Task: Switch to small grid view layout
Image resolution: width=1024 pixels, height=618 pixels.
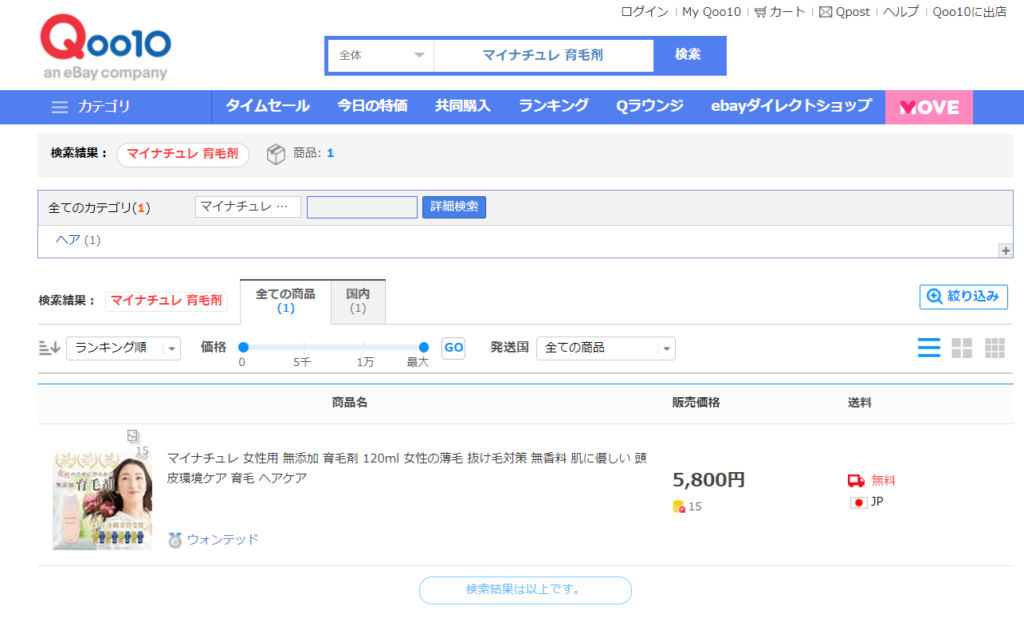Action: [995, 348]
